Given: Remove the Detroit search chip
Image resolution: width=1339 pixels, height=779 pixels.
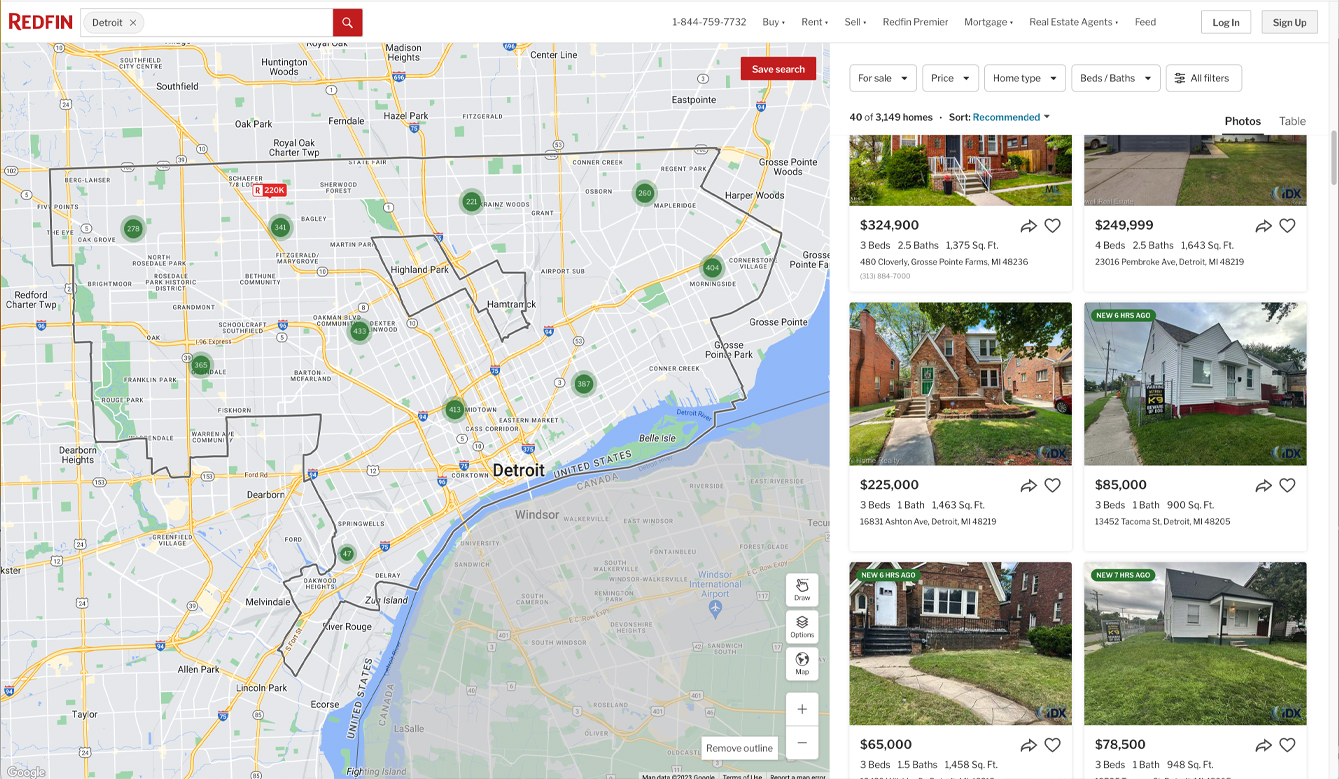Looking at the screenshot, I should coord(133,22).
